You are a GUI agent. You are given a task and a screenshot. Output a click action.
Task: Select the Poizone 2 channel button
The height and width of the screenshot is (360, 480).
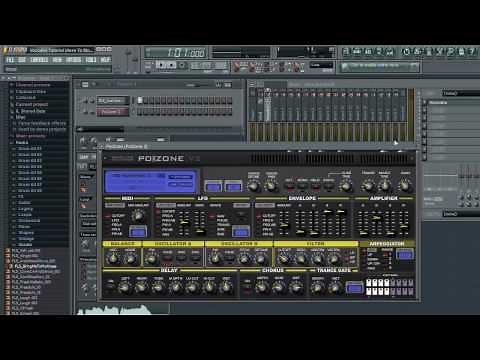(113, 112)
